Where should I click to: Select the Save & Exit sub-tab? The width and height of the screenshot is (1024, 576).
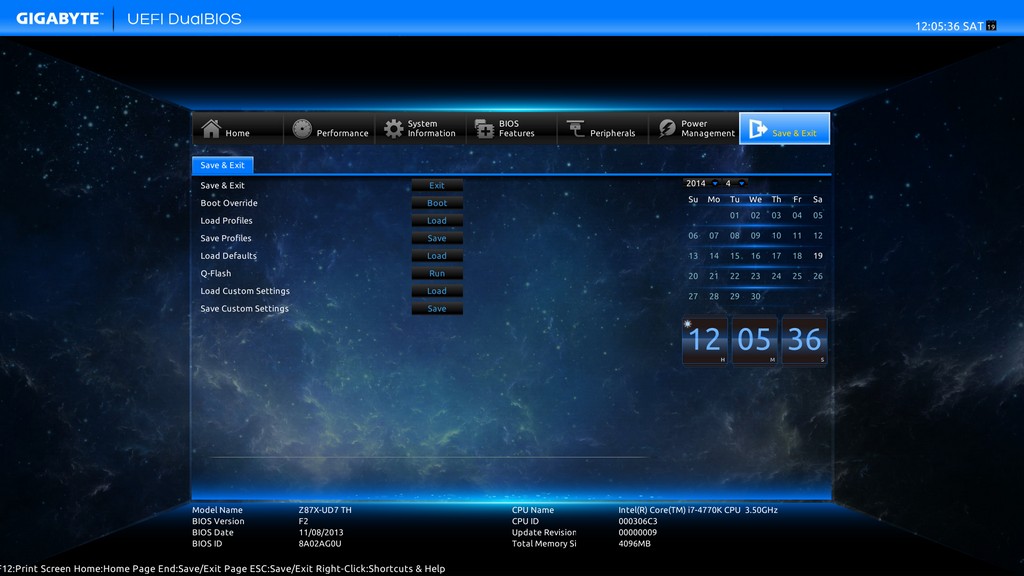(x=223, y=165)
